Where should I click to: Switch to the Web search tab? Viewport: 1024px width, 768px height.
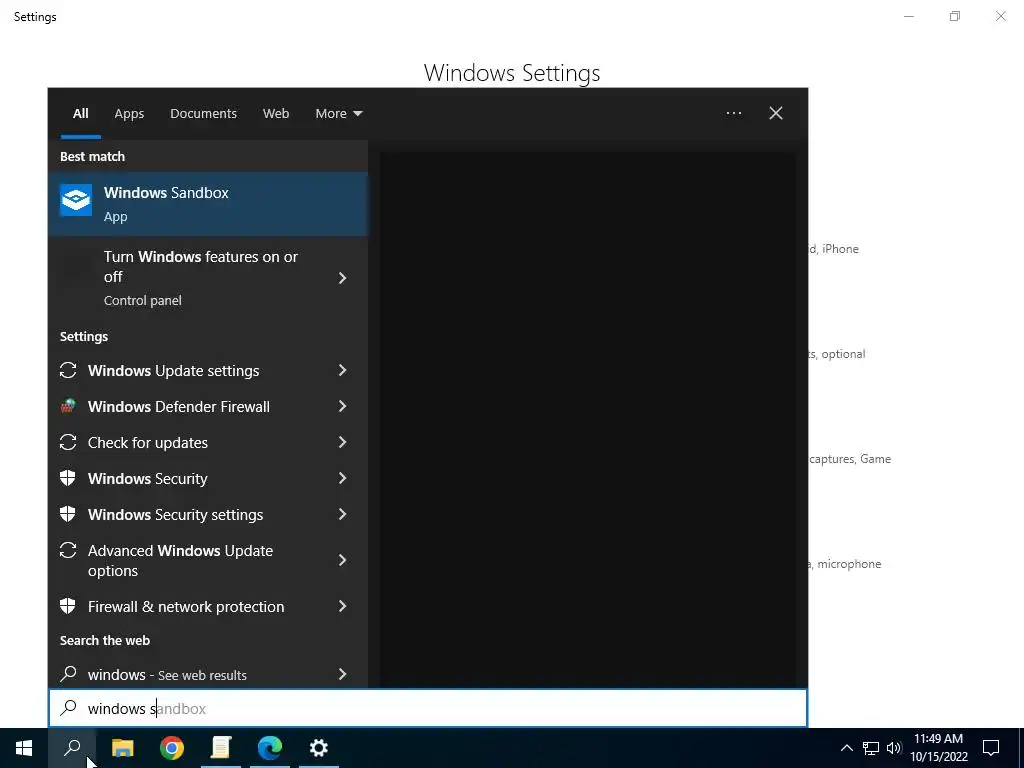click(276, 113)
